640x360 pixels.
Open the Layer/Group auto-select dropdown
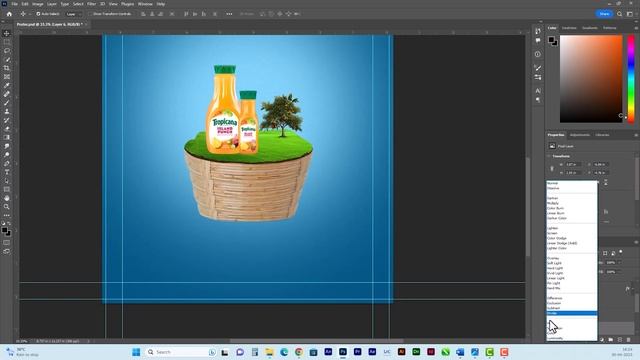pyautogui.click(x=73, y=14)
